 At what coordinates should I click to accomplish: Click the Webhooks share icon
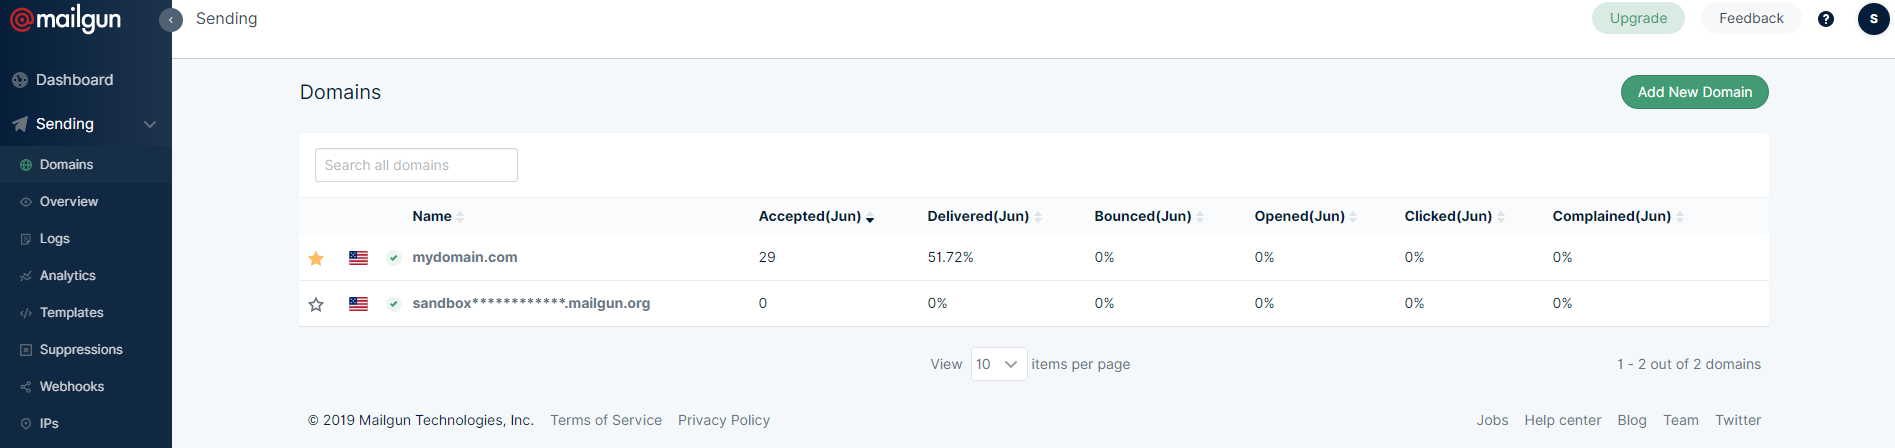(x=26, y=387)
